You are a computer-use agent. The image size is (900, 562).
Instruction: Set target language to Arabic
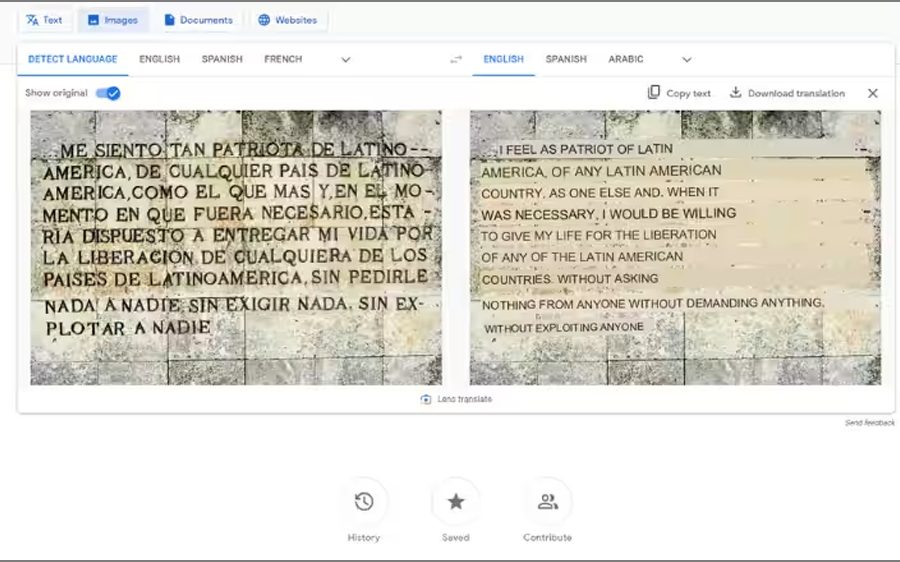626,59
